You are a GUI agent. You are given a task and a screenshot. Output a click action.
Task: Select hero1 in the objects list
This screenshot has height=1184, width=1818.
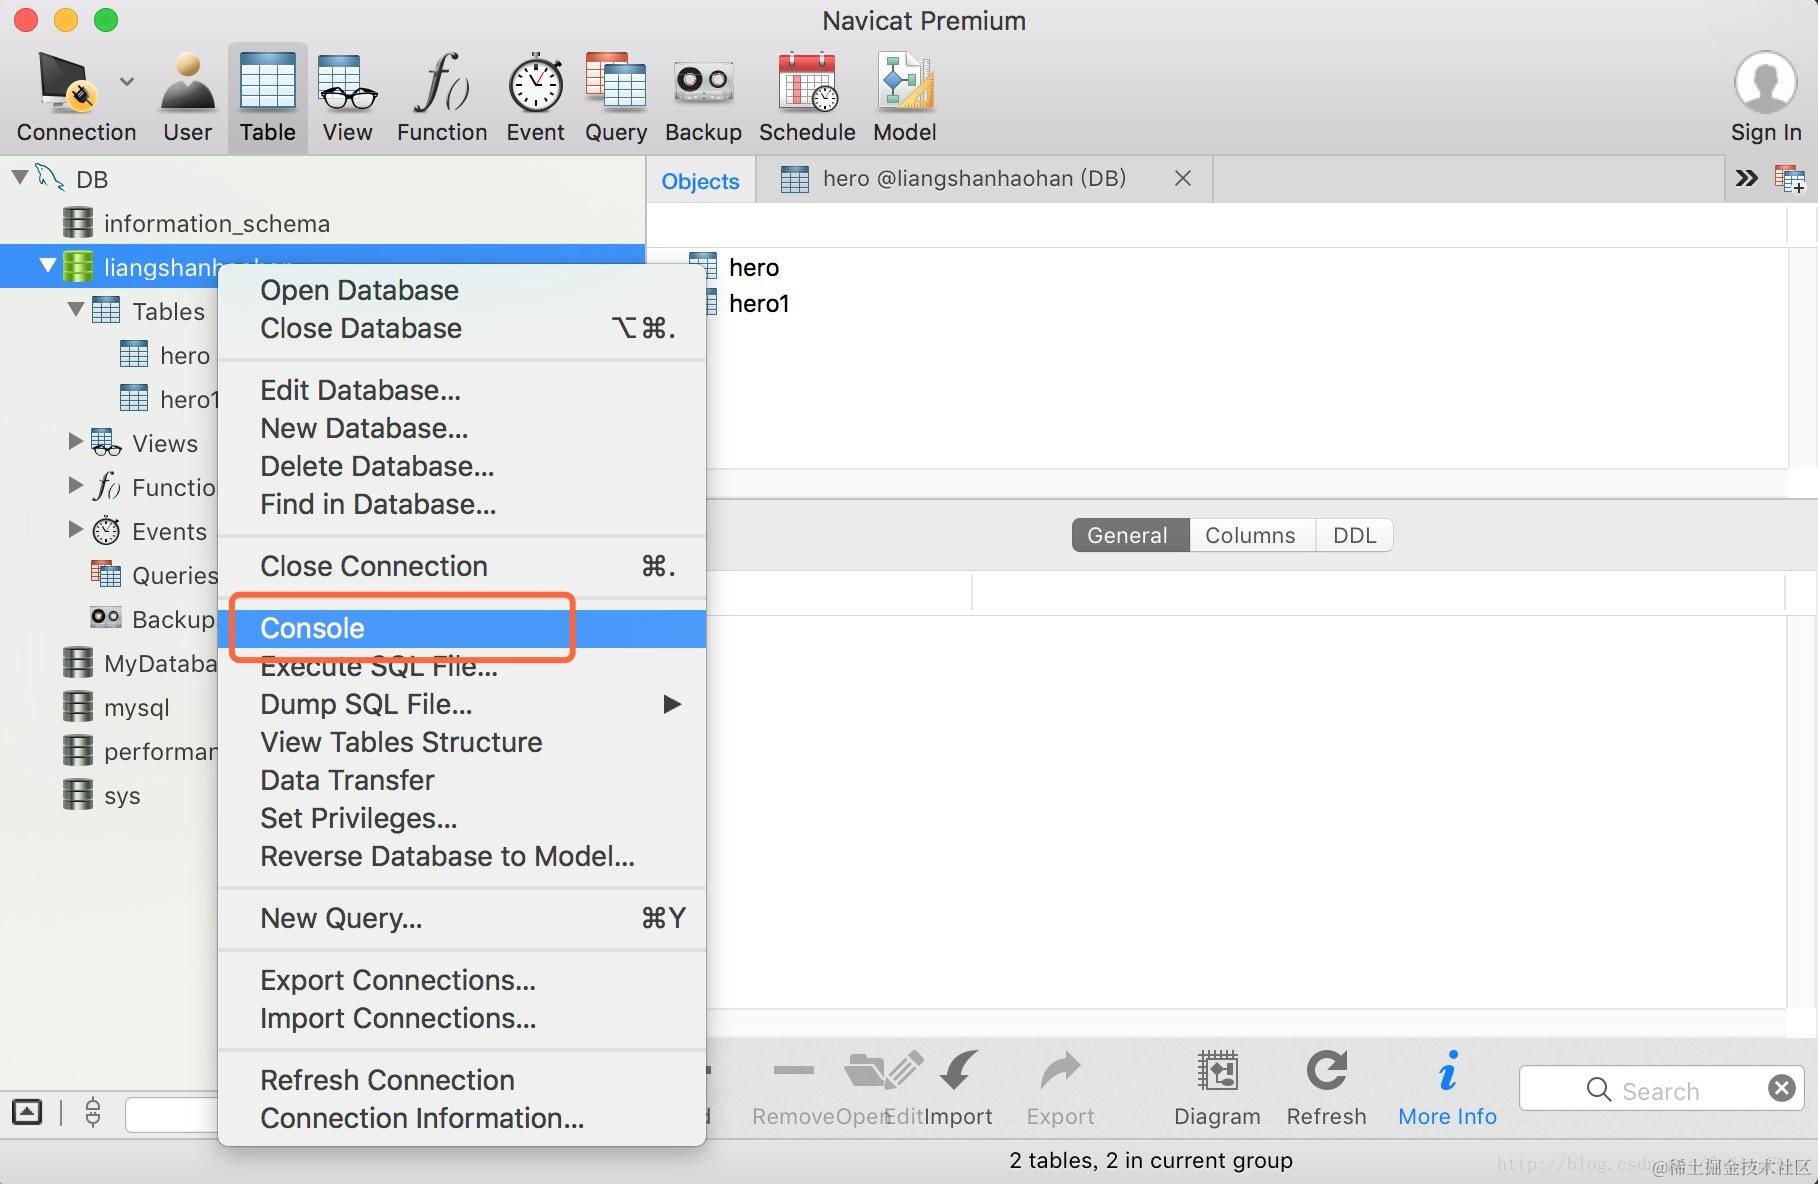point(759,303)
